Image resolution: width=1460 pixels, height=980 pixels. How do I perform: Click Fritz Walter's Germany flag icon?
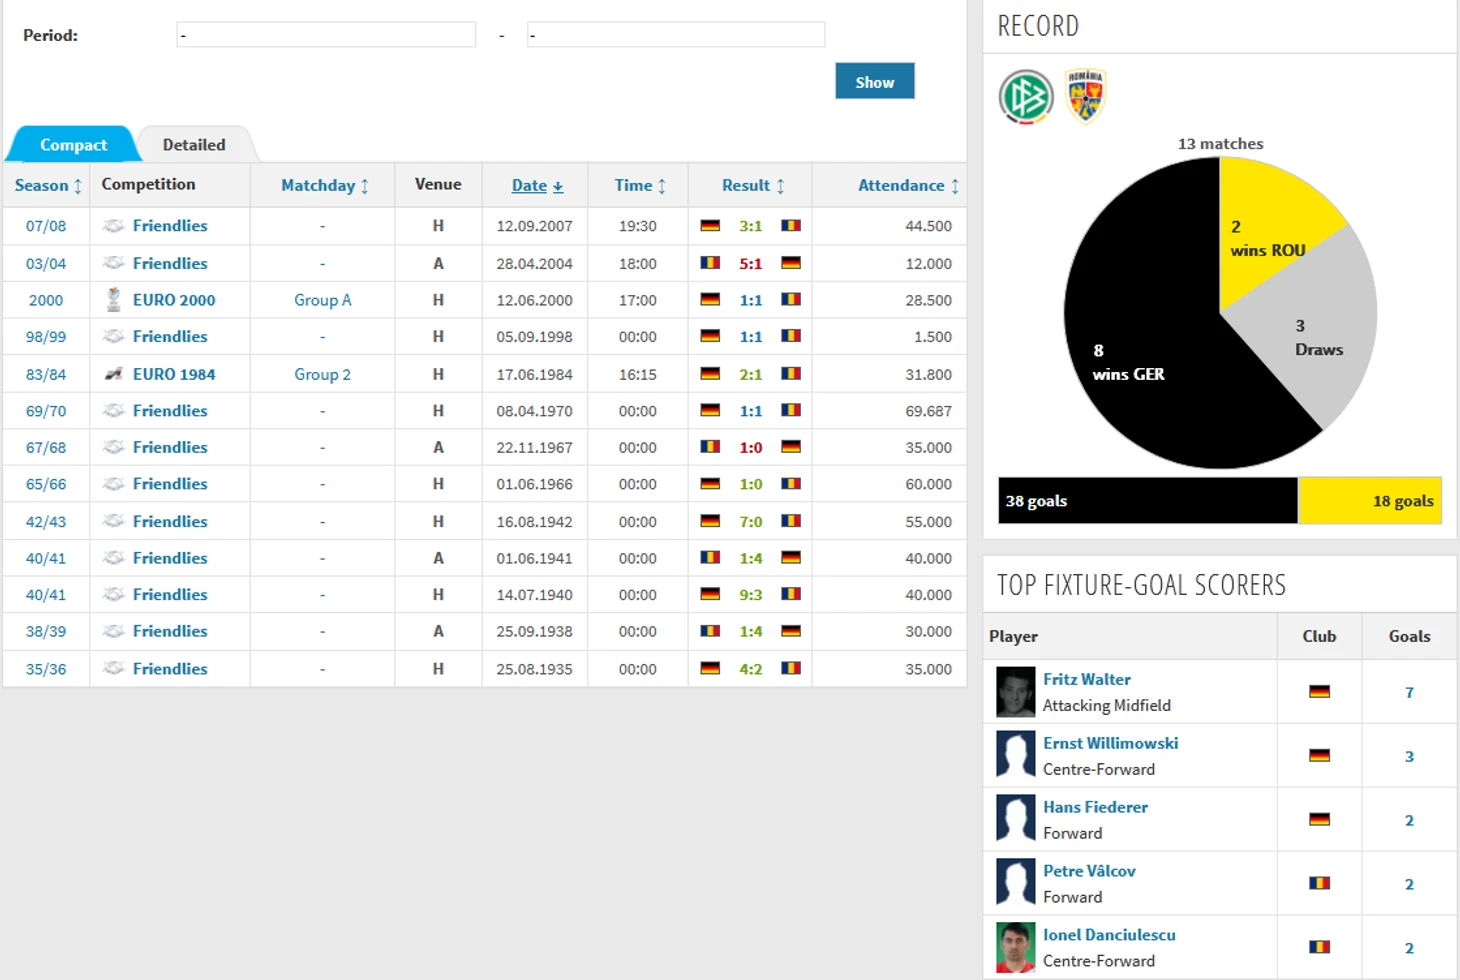coord(1319,692)
